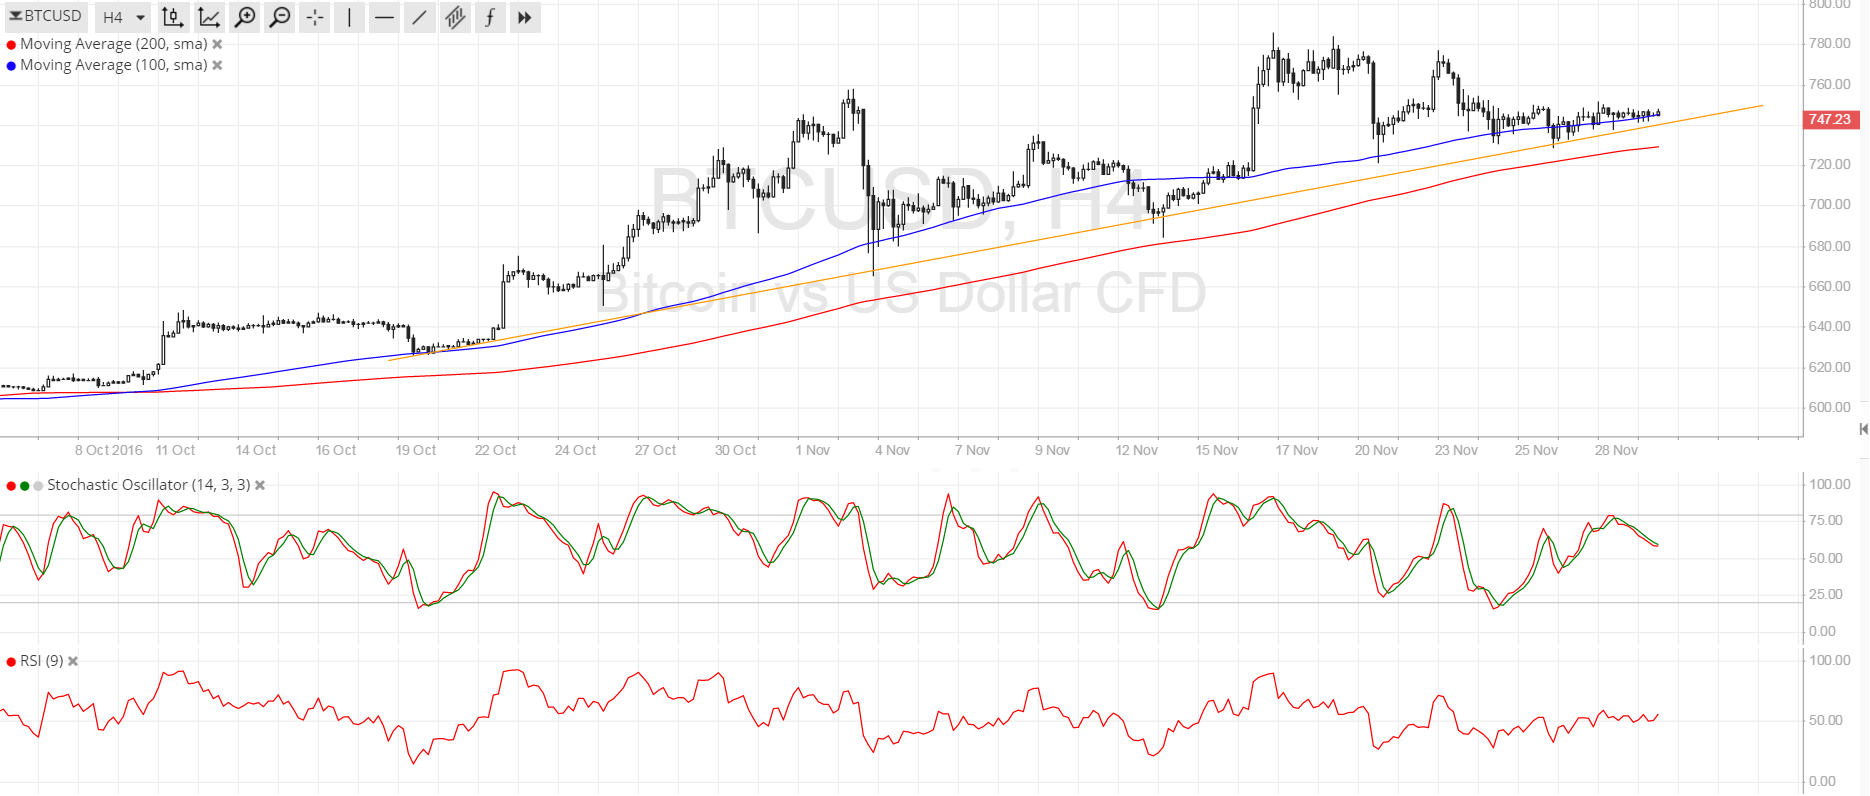Open the chart indicators menu
The image size is (1870, 796).
tap(209, 17)
